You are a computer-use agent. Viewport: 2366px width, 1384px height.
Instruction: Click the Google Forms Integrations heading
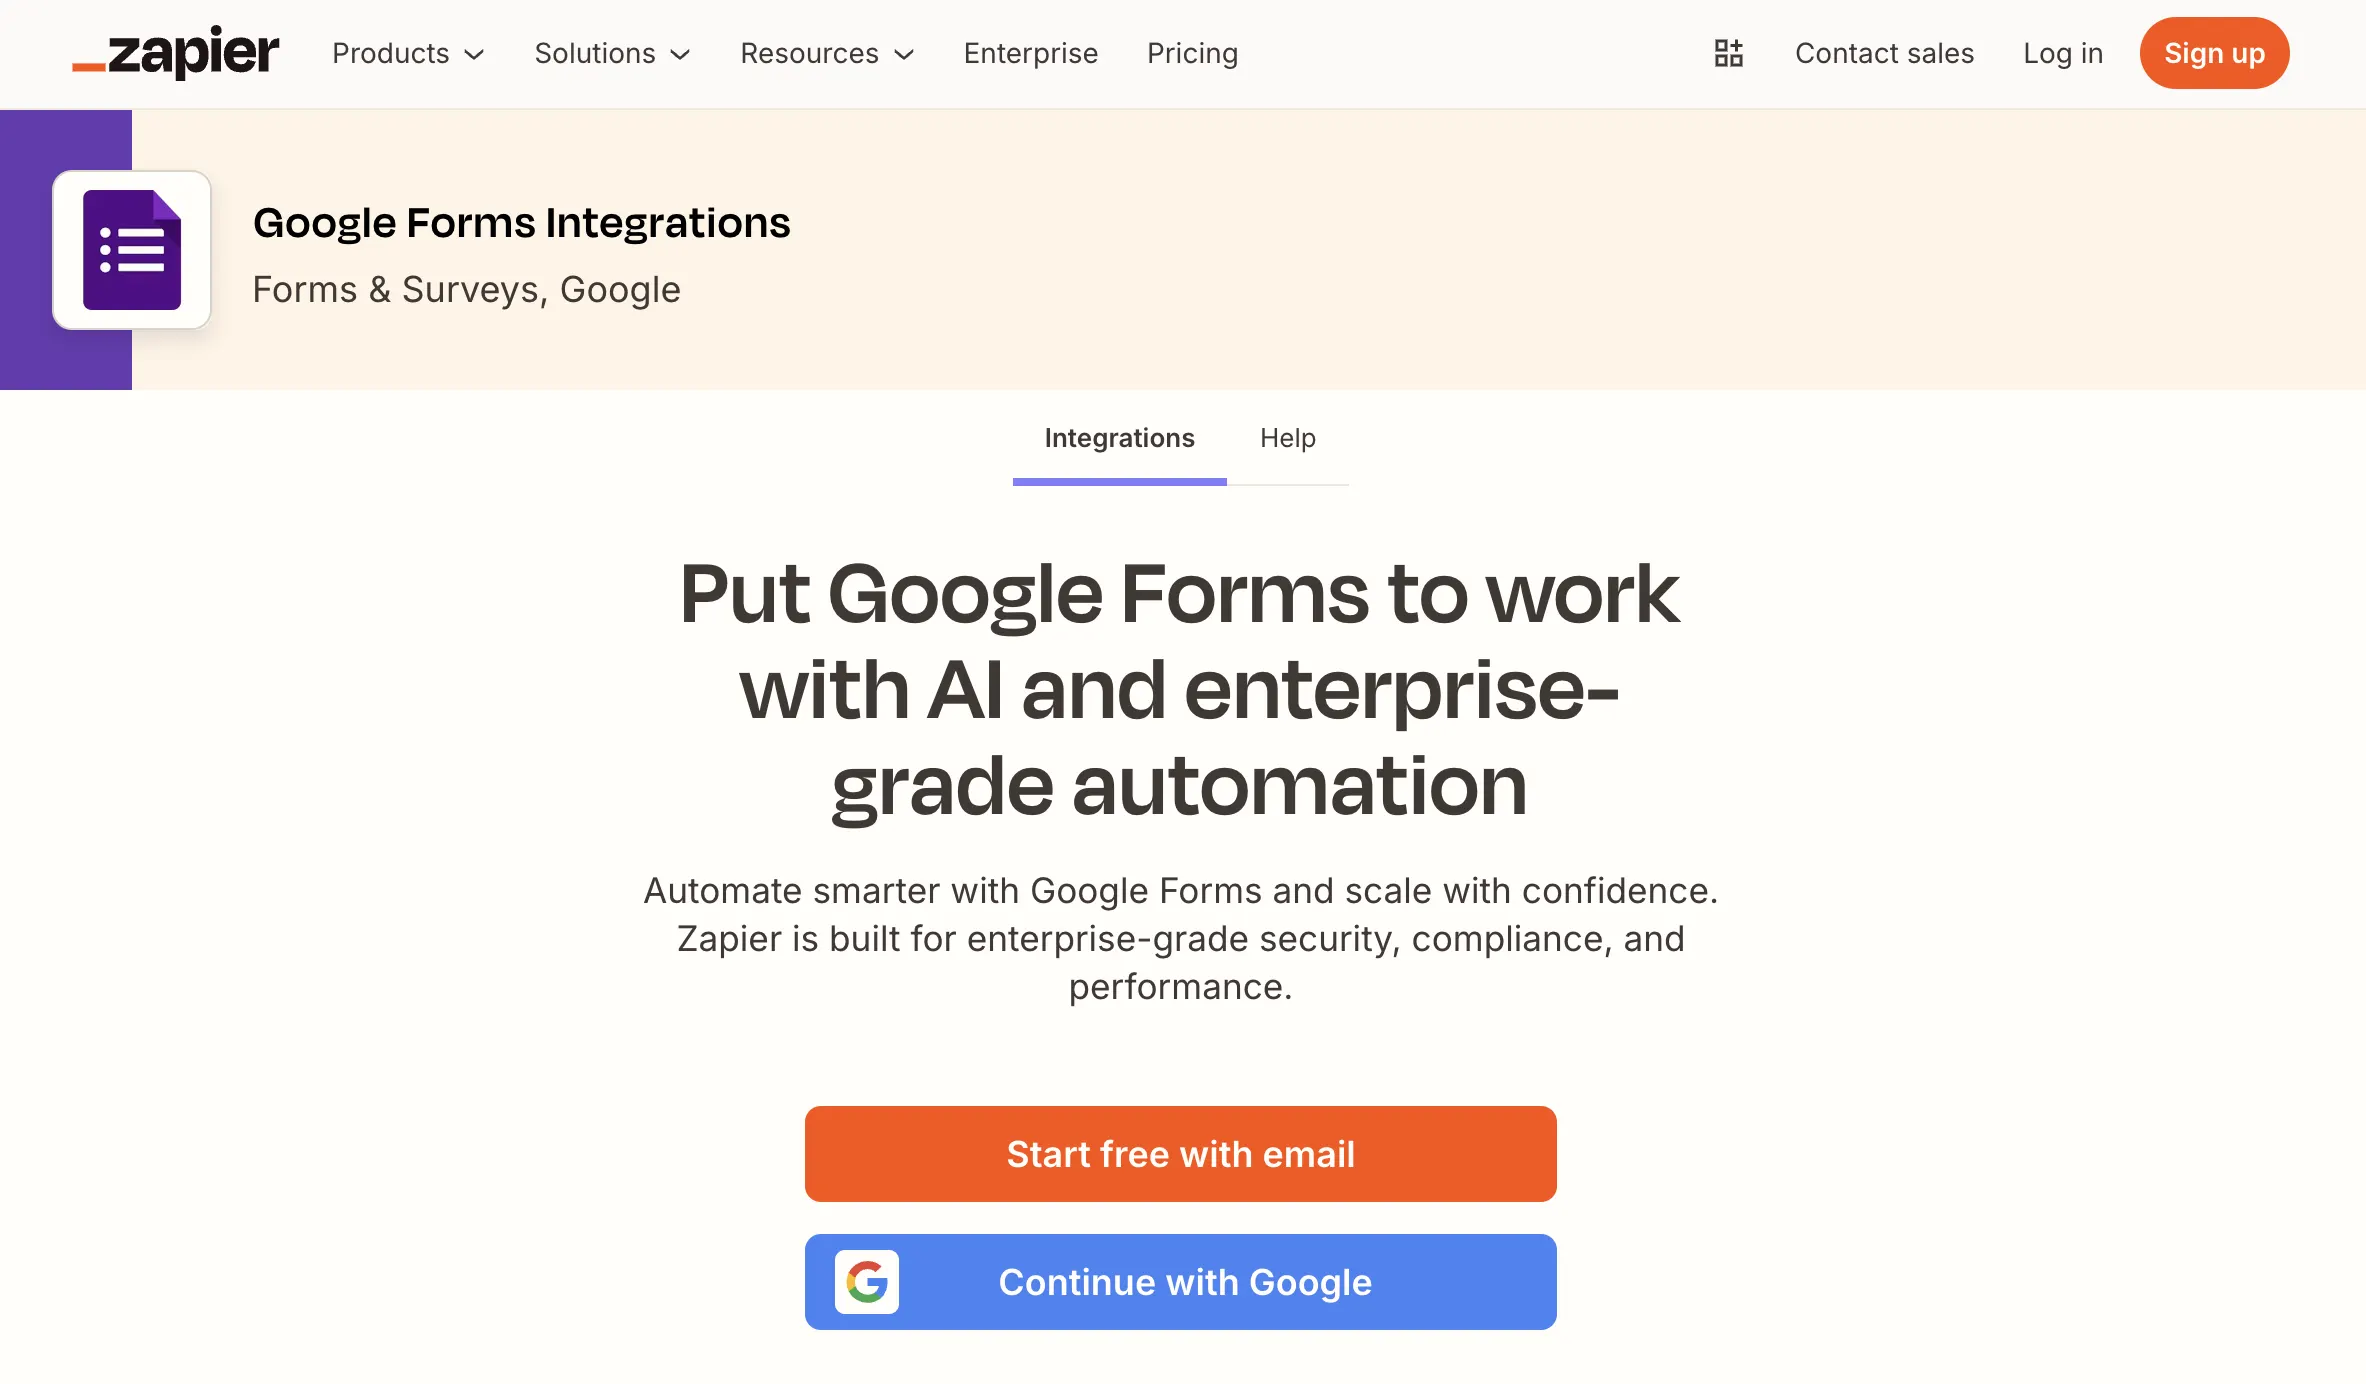click(521, 222)
